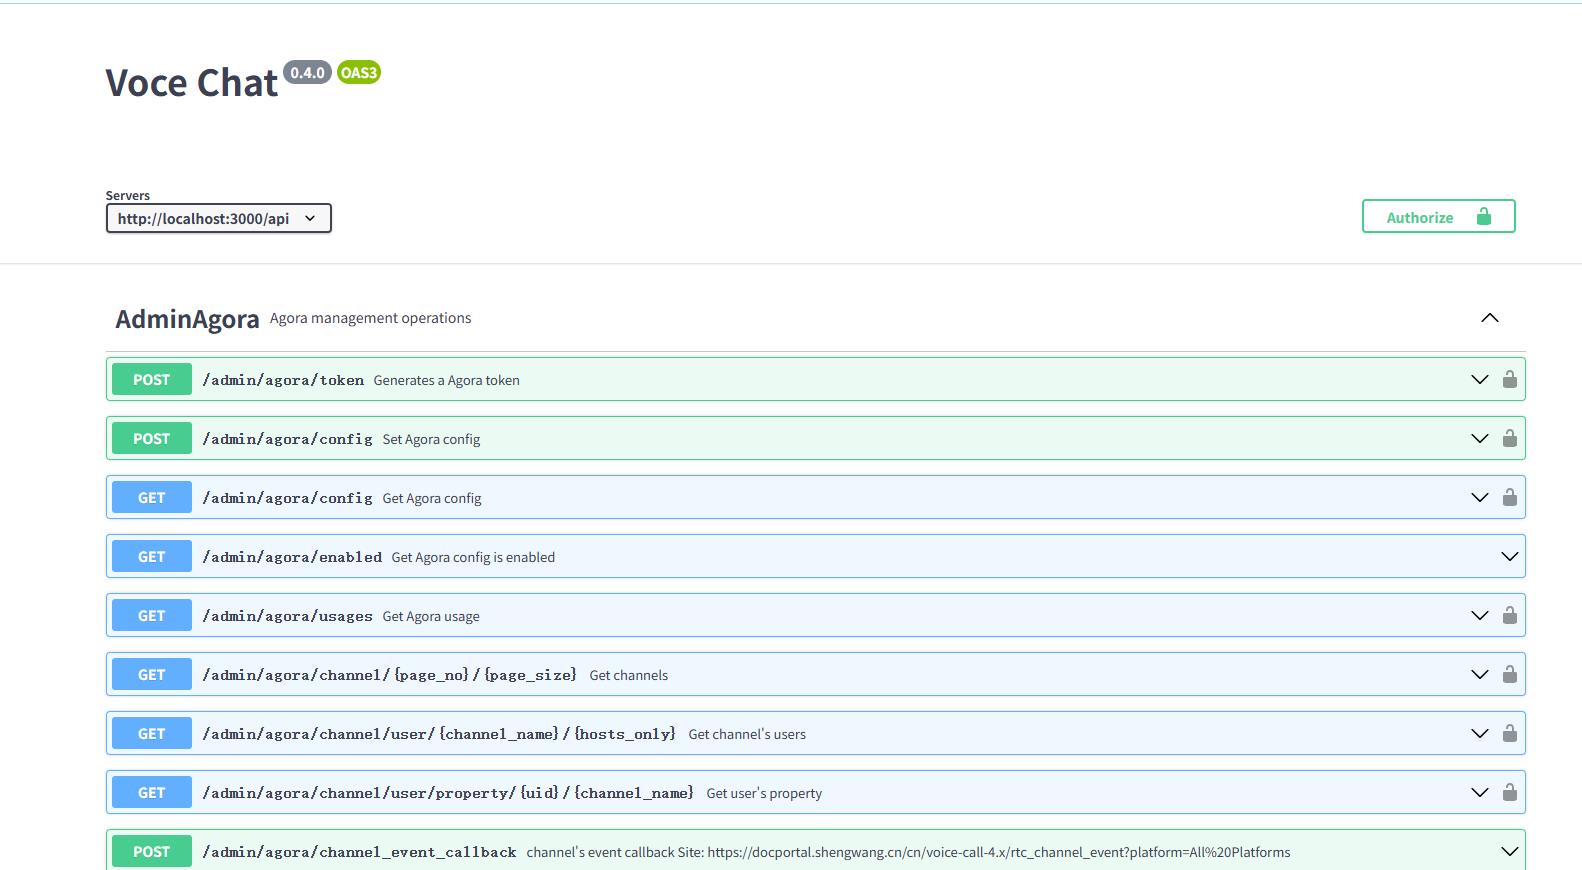Open the Servers dropdown http://localhost:3000/api

point(218,218)
